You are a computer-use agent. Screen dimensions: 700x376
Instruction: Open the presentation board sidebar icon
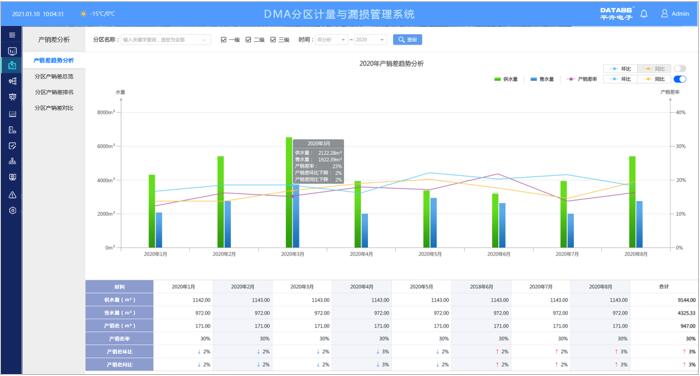tap(12, 97)
